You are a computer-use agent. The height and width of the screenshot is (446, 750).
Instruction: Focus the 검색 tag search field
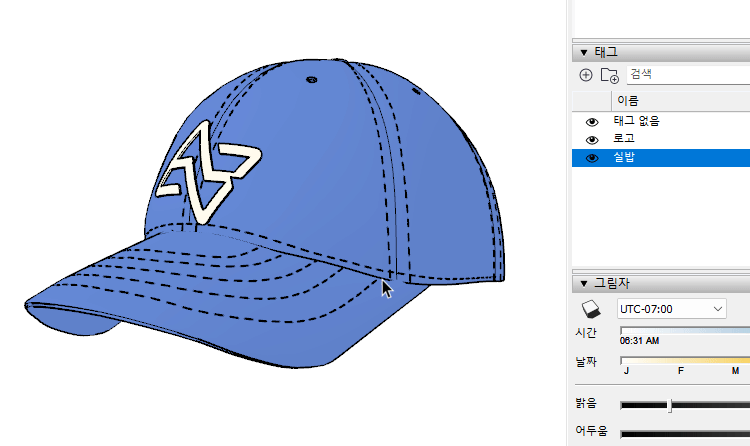click(688, 74)
